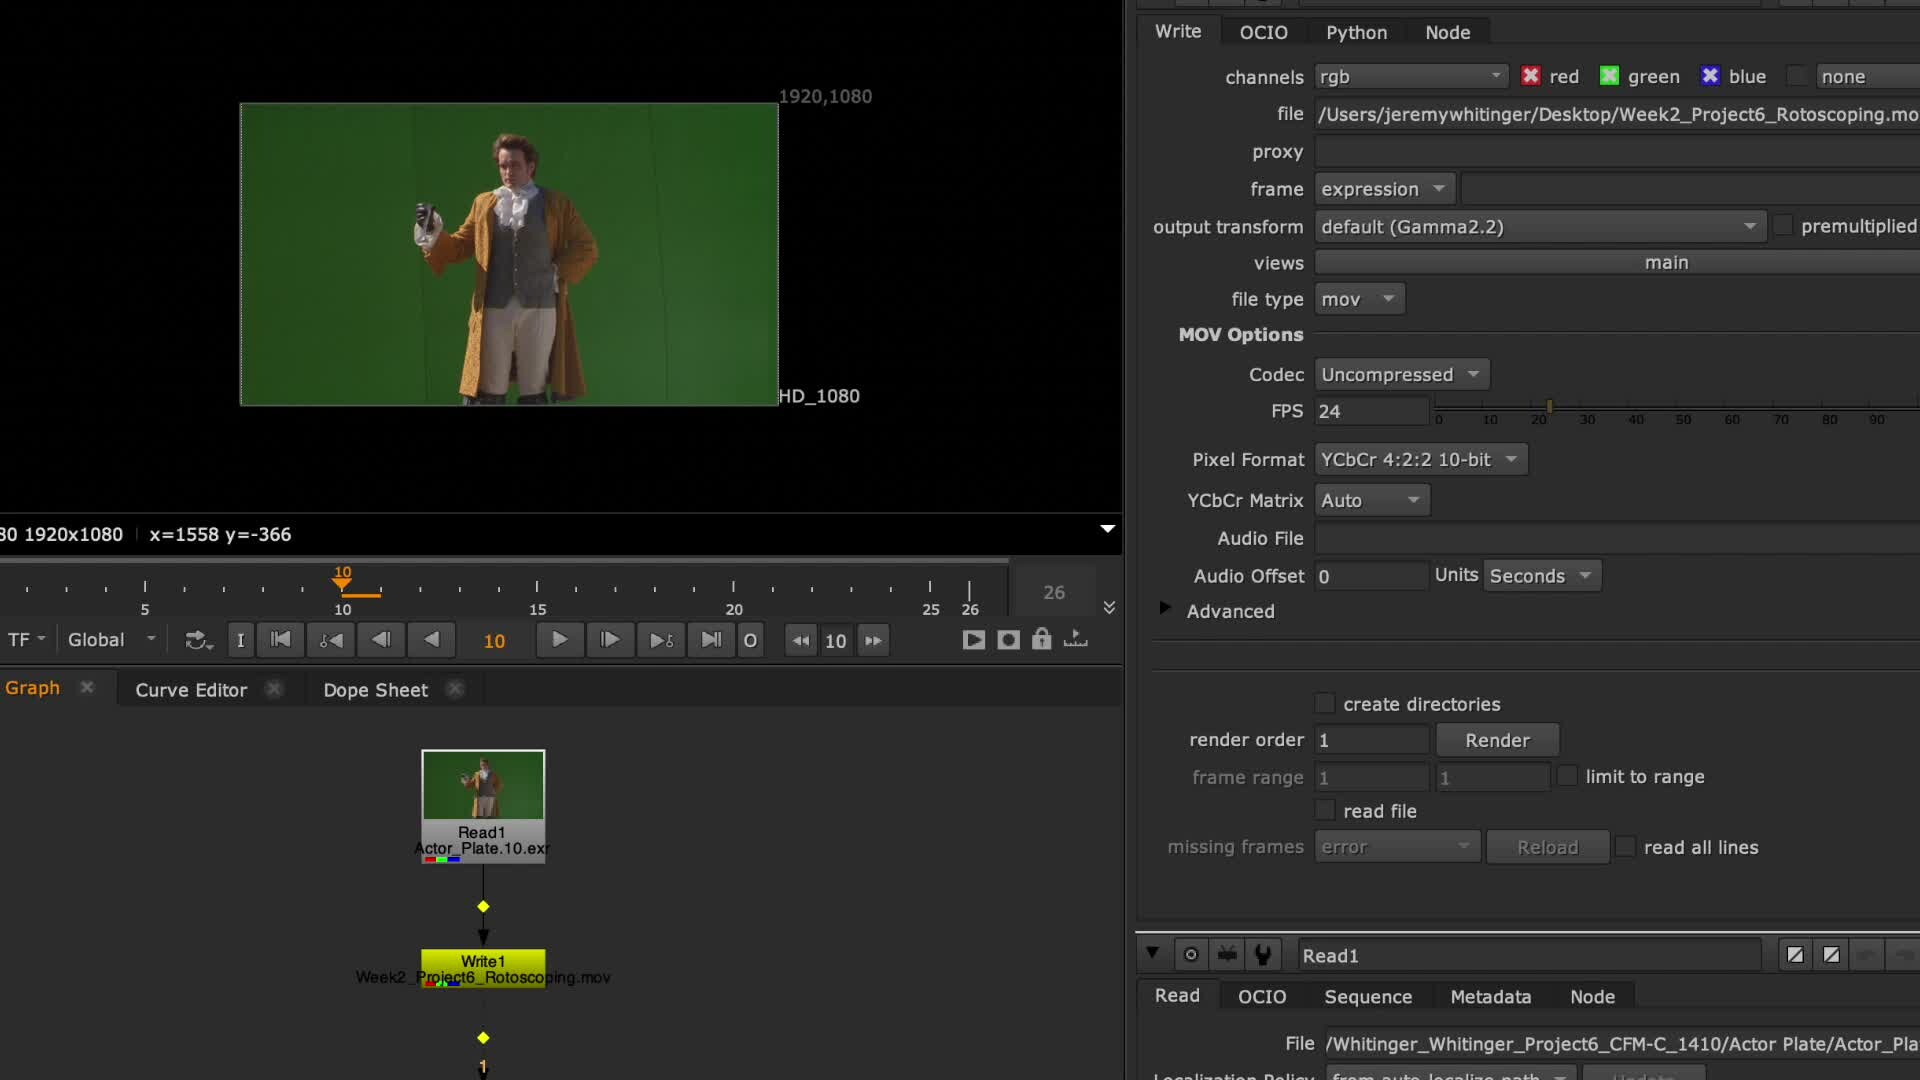Screen dimensions: 1920x1080
Task: Open the Metadata tab in Read1 panel
Action: (1490, 996)
